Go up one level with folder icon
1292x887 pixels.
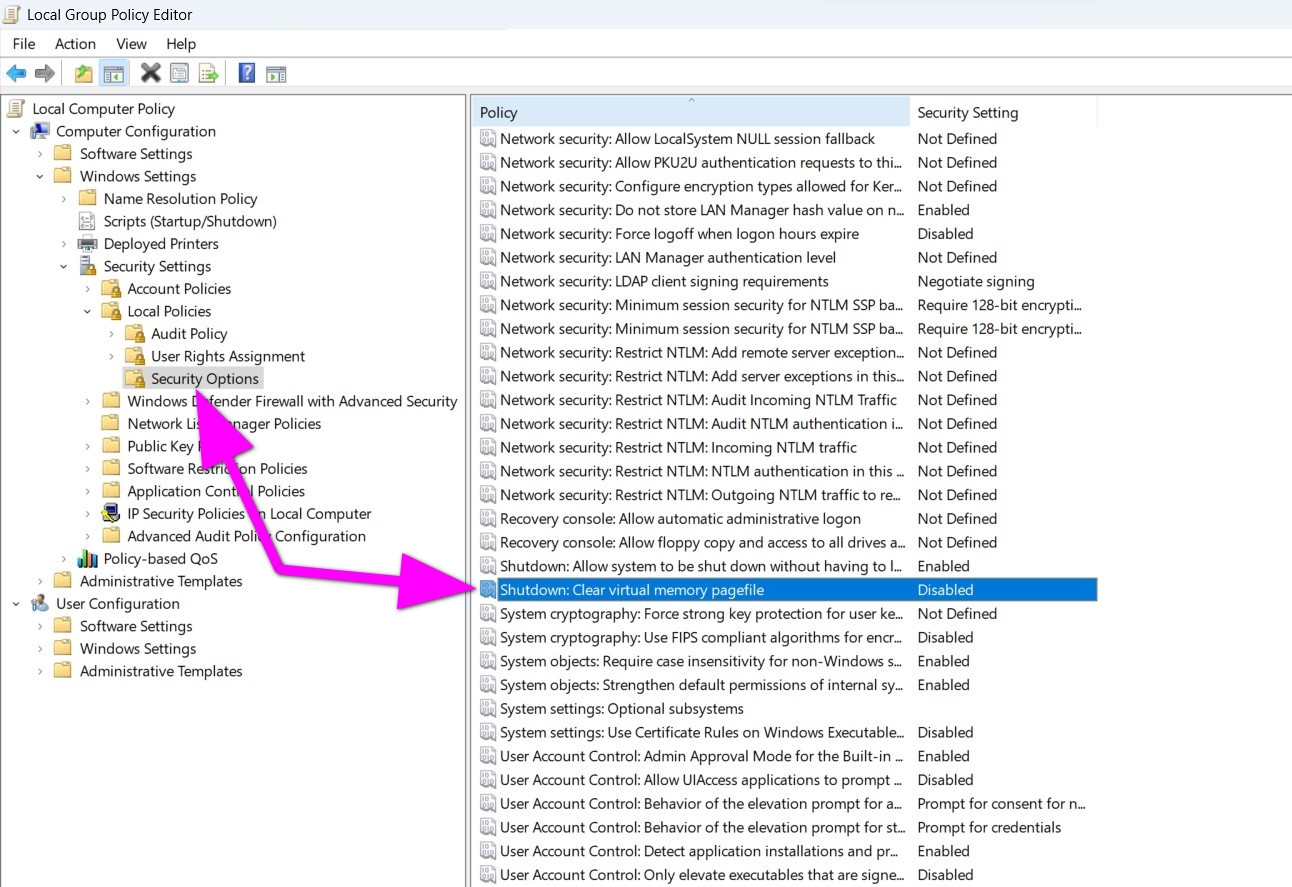click(x=84, y=73)
